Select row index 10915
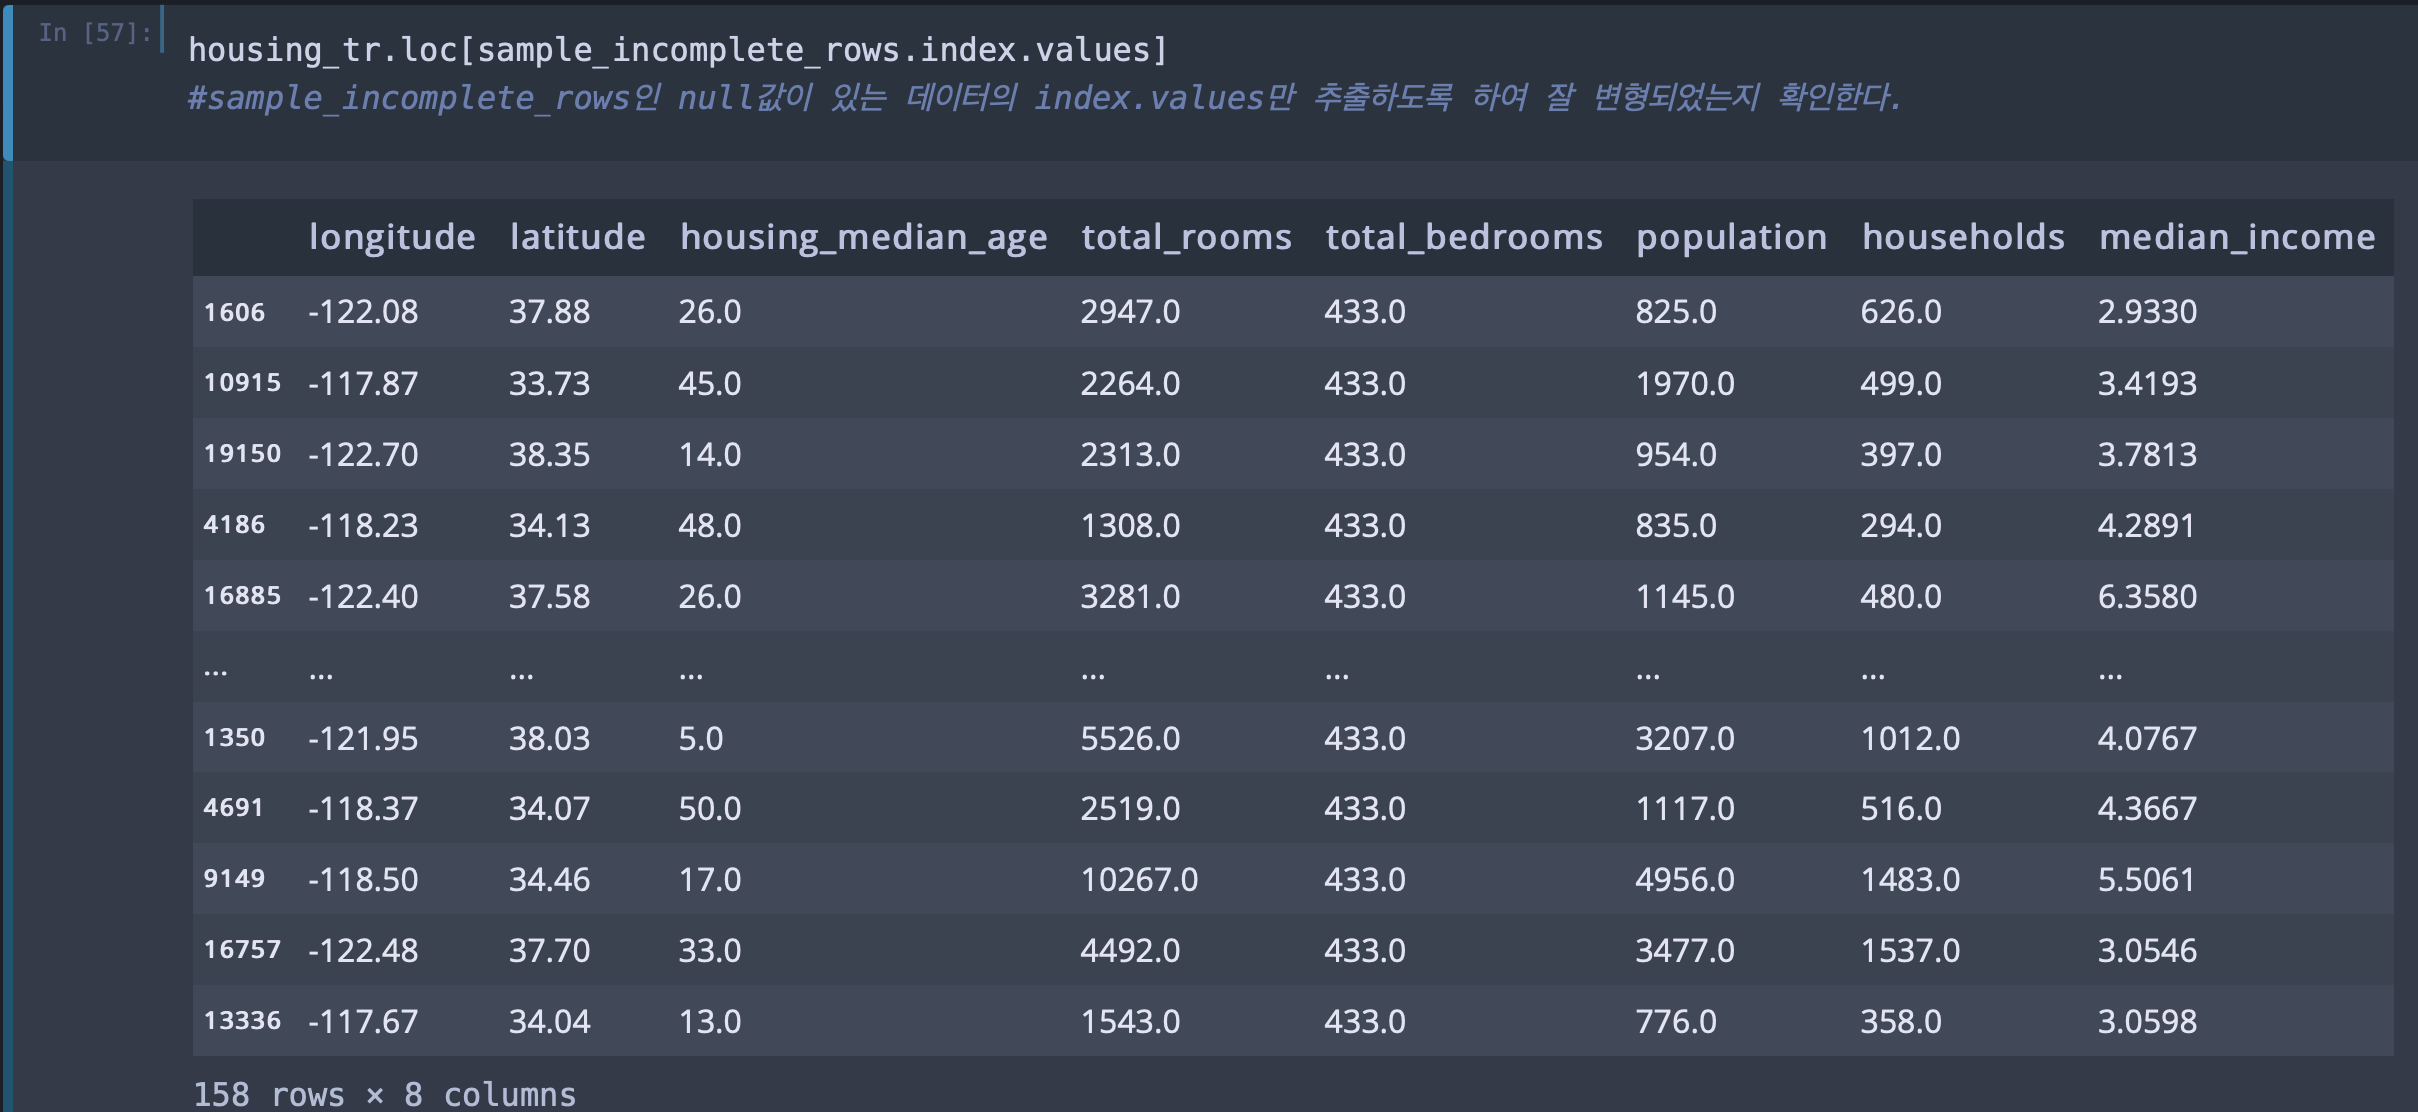This screenshot has height=1112, width=2418. click(242, 383)
